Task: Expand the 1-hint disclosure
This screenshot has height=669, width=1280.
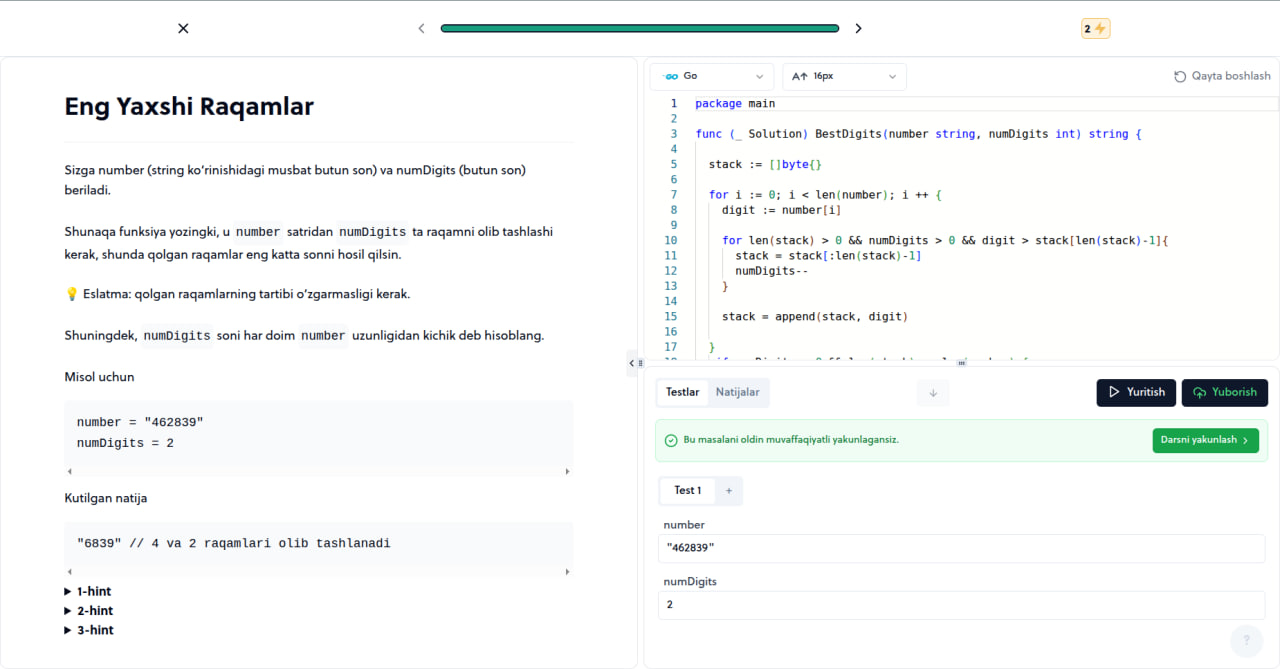Action: coord(88,591)
